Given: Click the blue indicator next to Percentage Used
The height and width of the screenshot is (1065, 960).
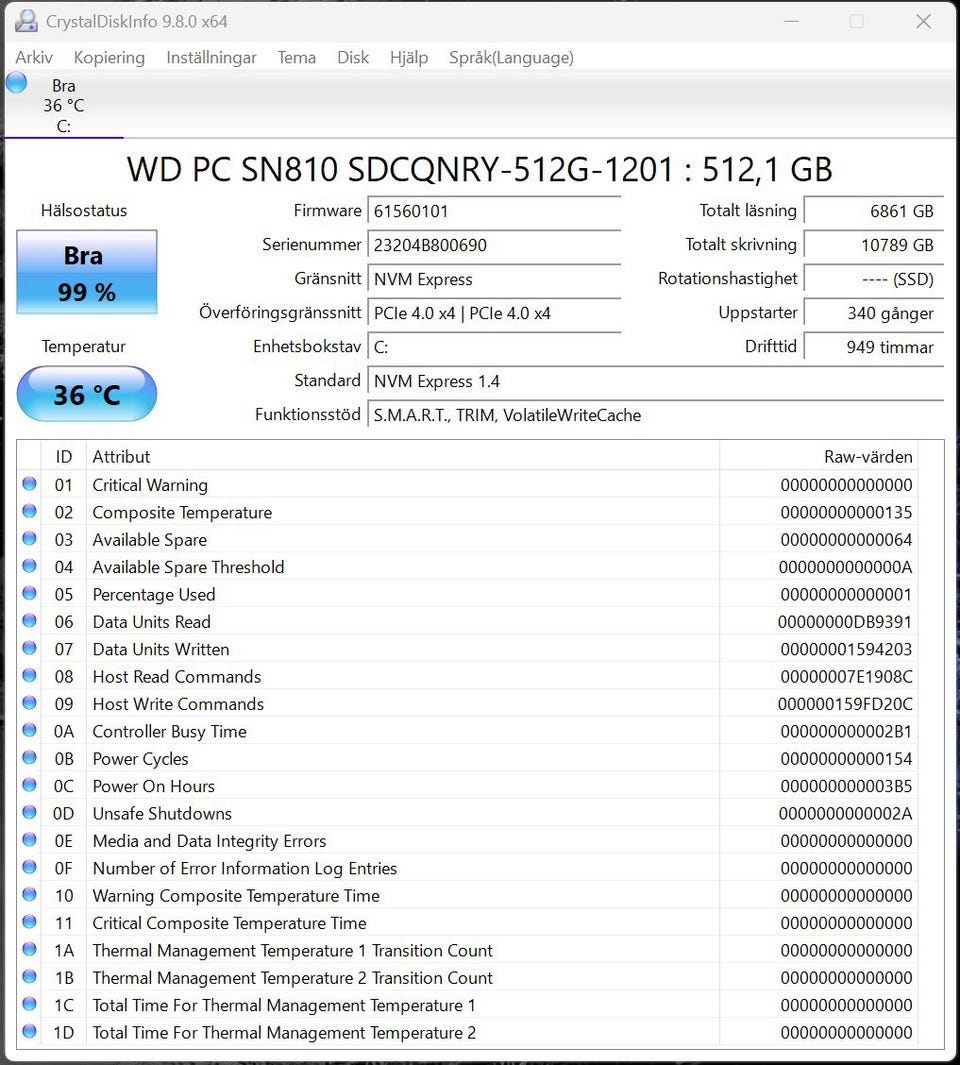Looking at the screenshot, I should 29,594.
